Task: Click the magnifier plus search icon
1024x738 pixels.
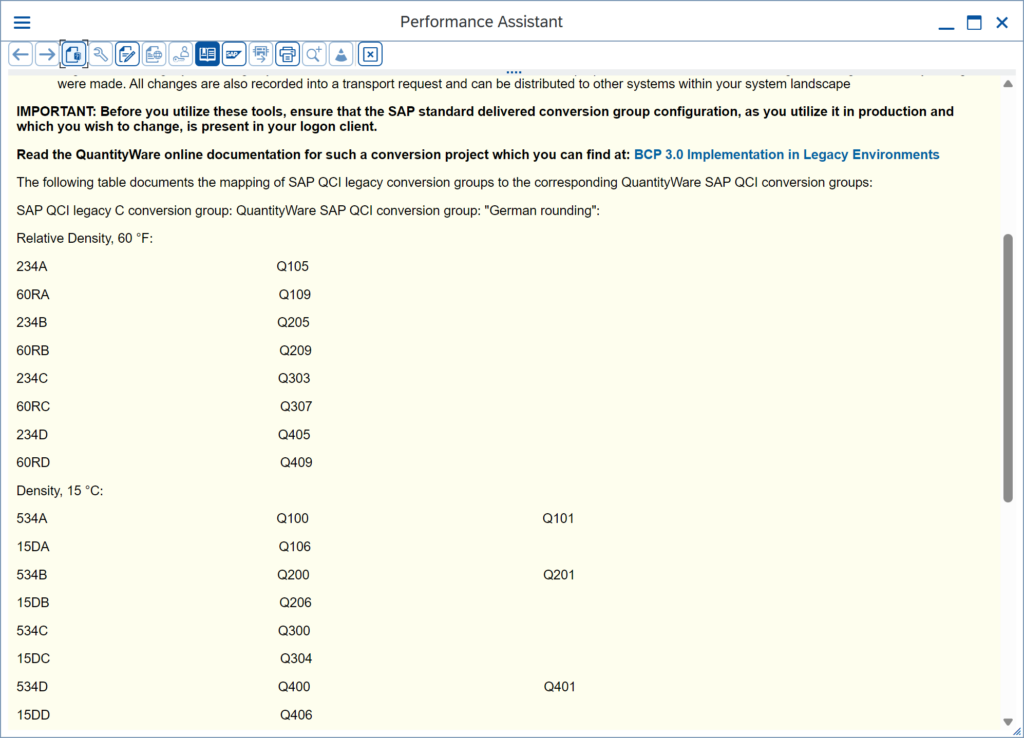Action: tap(314, 54)
